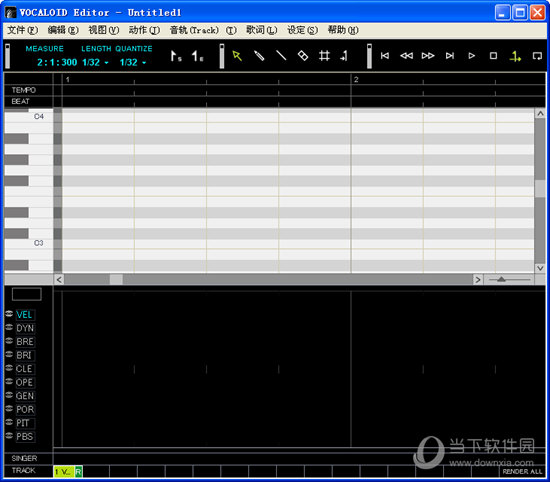The image size is (550, 482).
Task: Open the 动作(J) menu
Action: pyautogui.click(x=144, y=30)
